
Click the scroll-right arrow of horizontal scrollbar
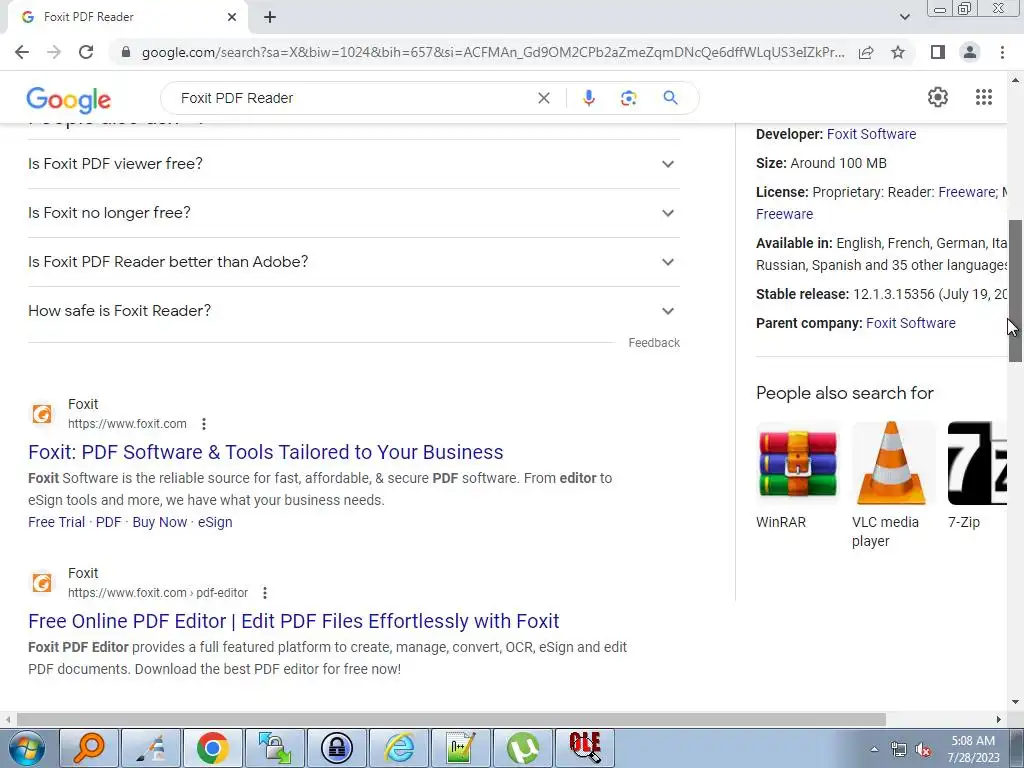(999, 720)
